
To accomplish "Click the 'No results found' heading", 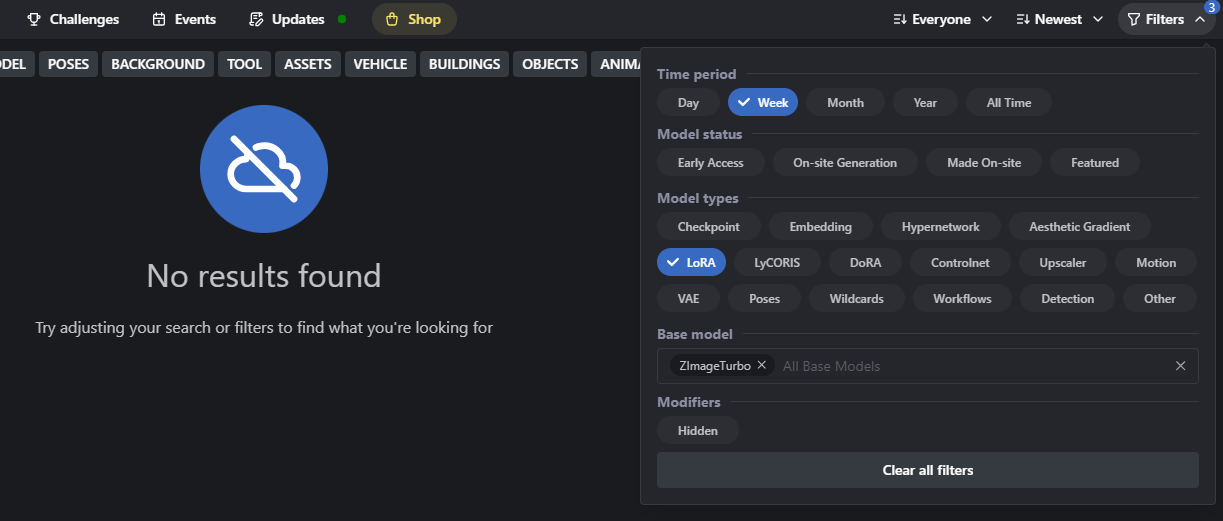I will 264,275.
